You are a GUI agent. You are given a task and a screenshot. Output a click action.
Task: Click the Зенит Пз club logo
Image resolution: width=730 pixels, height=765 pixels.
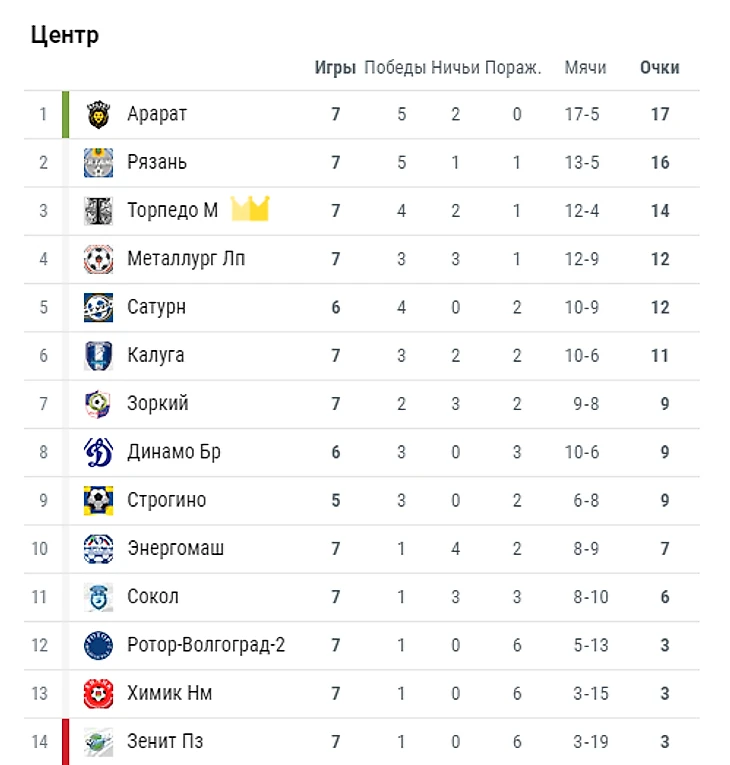click(98, 742)
